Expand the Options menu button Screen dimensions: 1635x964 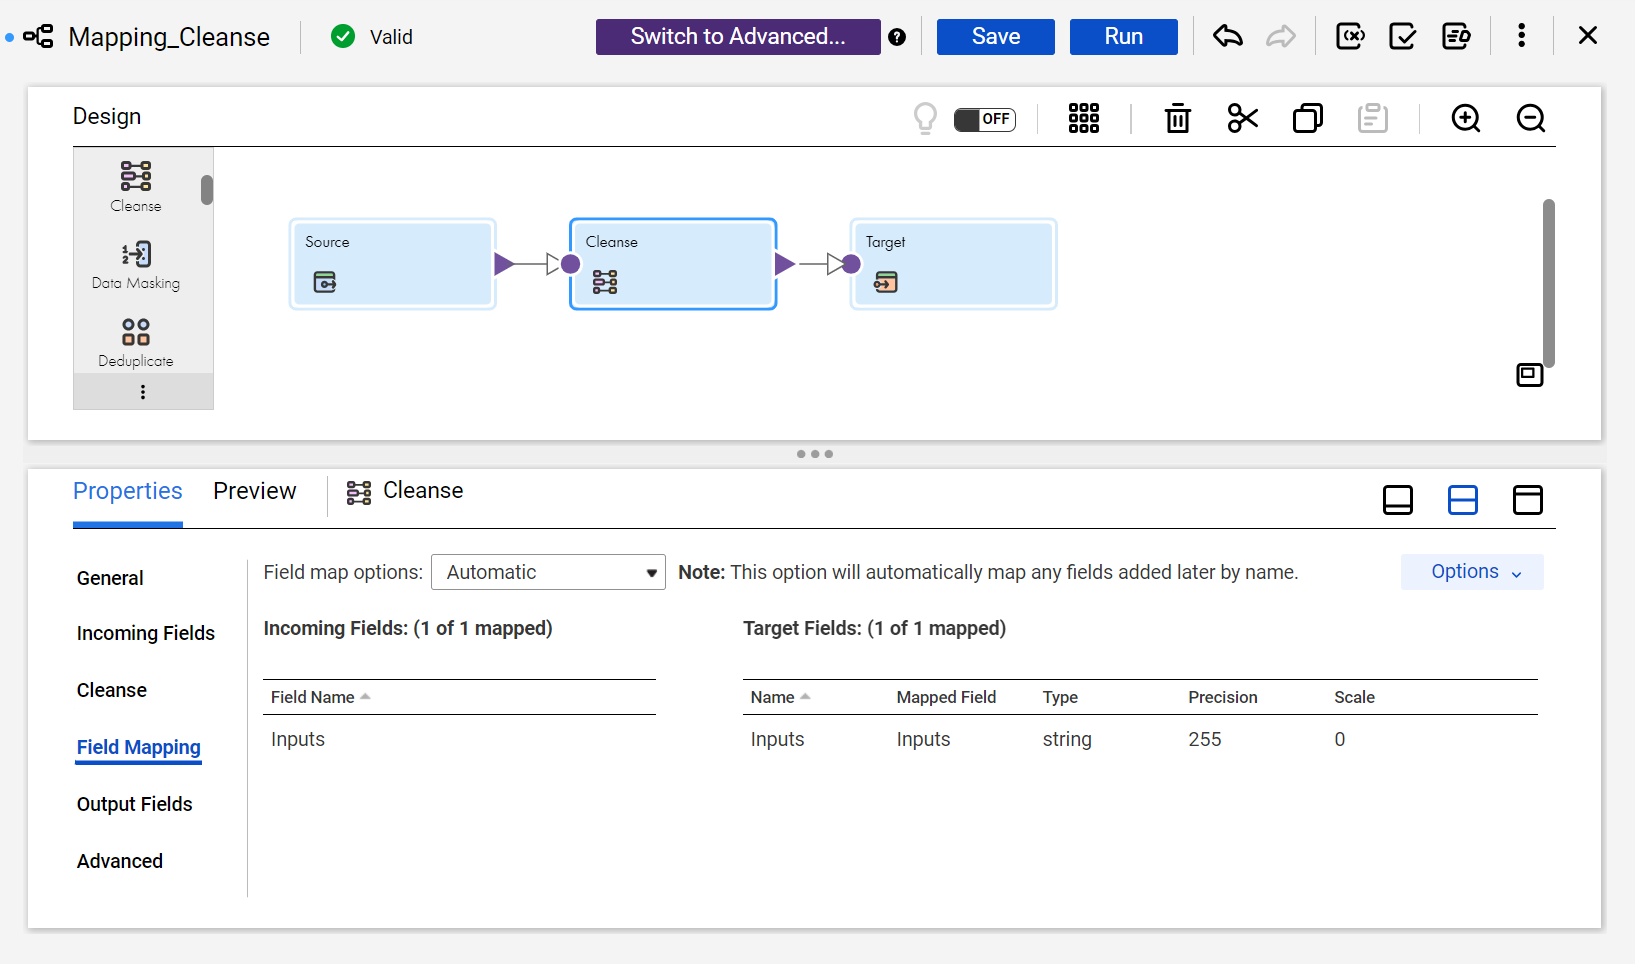[1472, 572]
